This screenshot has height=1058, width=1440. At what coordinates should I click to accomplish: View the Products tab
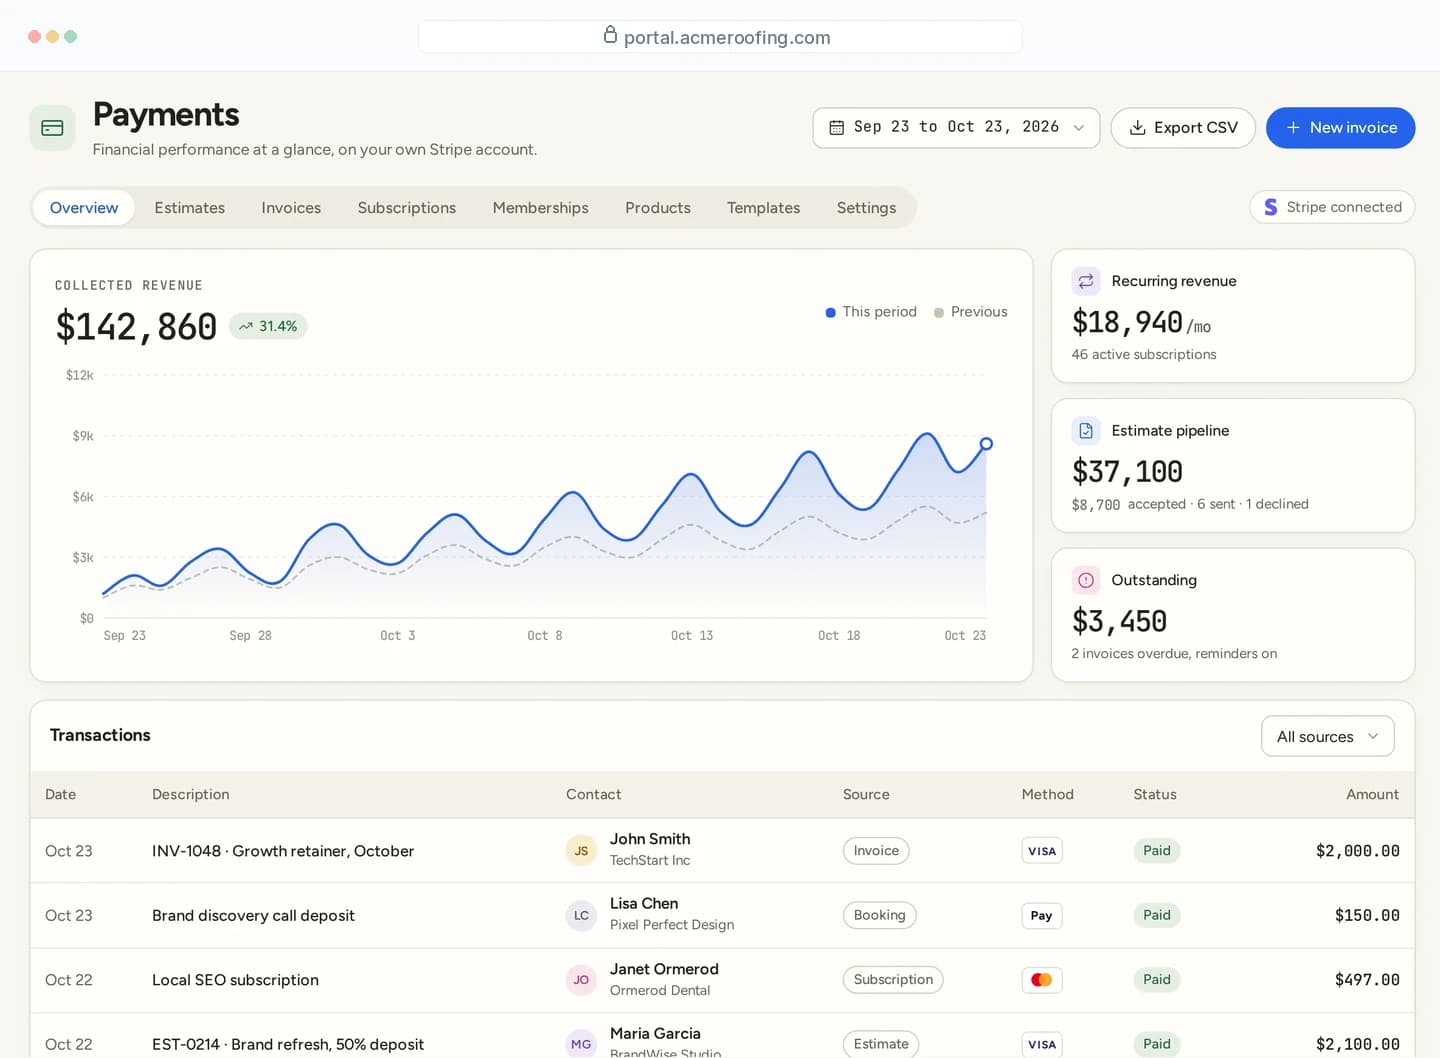(658, 208)
